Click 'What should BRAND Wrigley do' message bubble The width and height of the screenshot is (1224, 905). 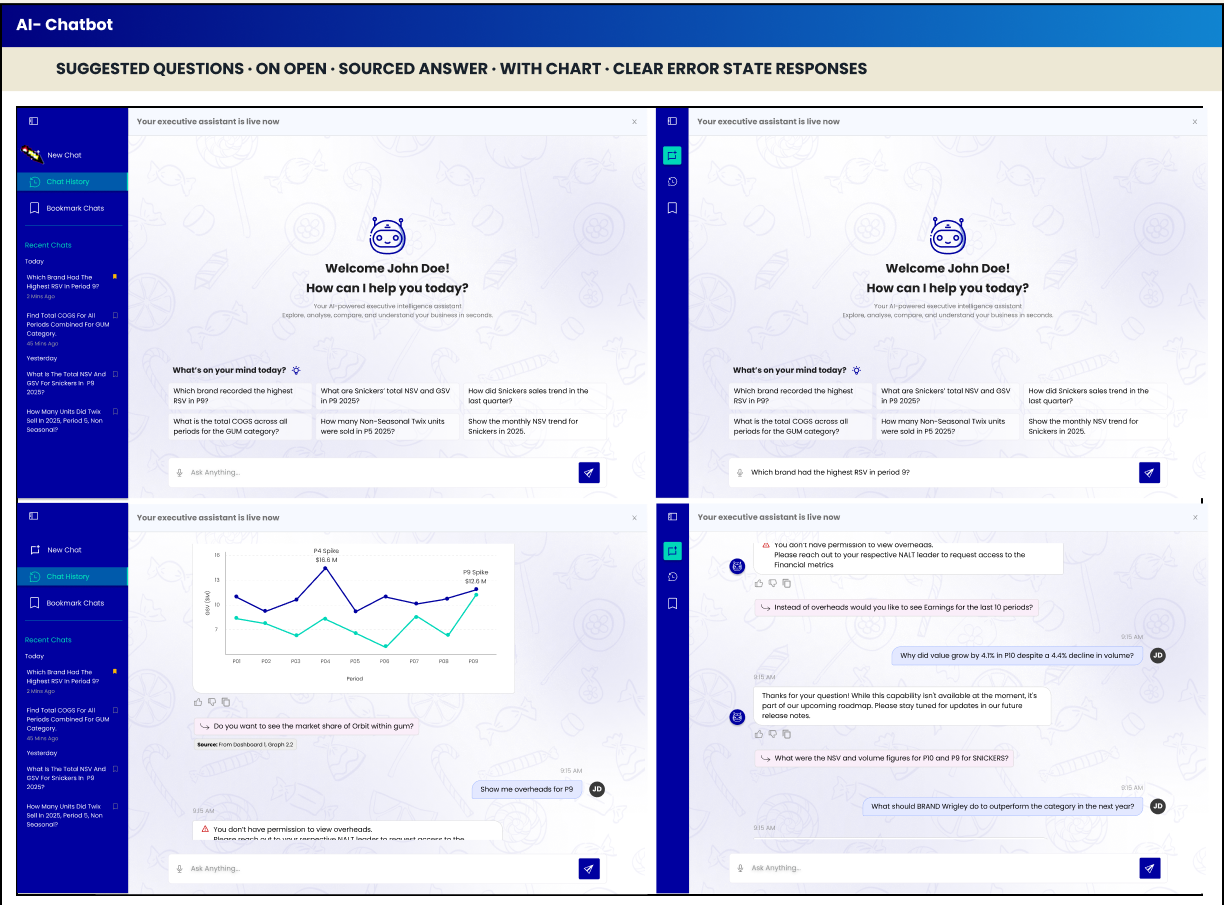(x=1003, y=806)
